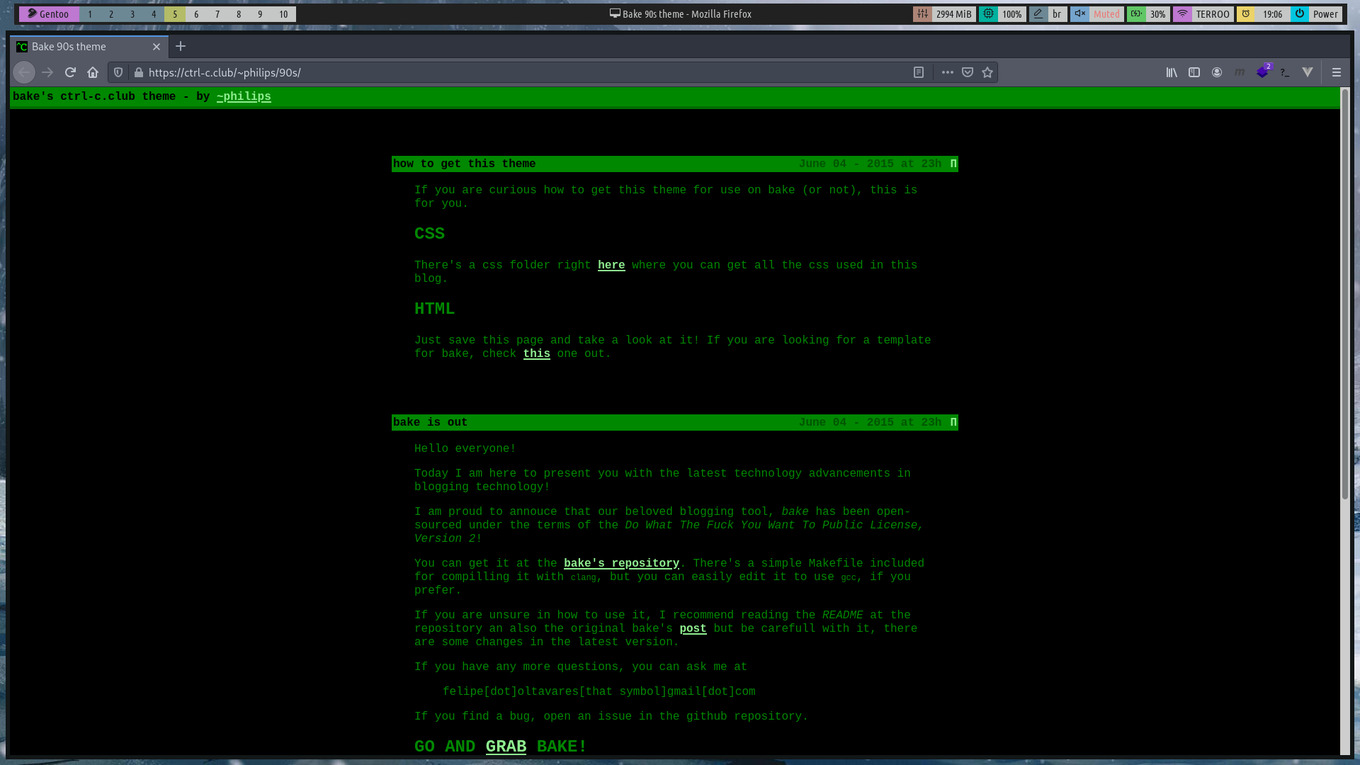This screenshot has width=1360, height=765.
Task: Click the gray 'm' extension icon
Action: pos(1240,72)
